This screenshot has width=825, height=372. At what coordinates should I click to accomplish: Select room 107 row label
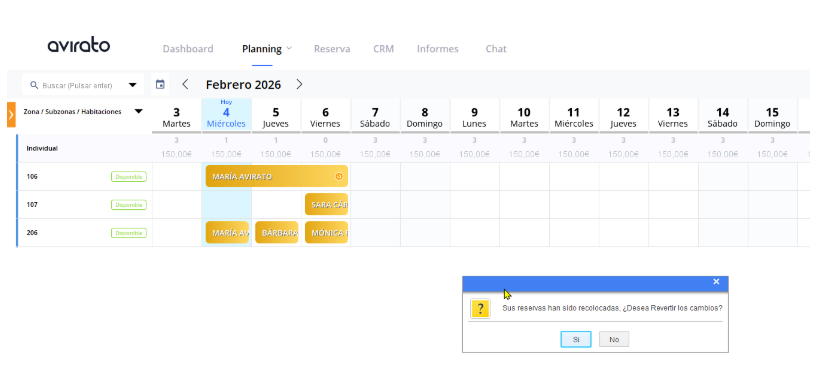[x=32, y=205]
